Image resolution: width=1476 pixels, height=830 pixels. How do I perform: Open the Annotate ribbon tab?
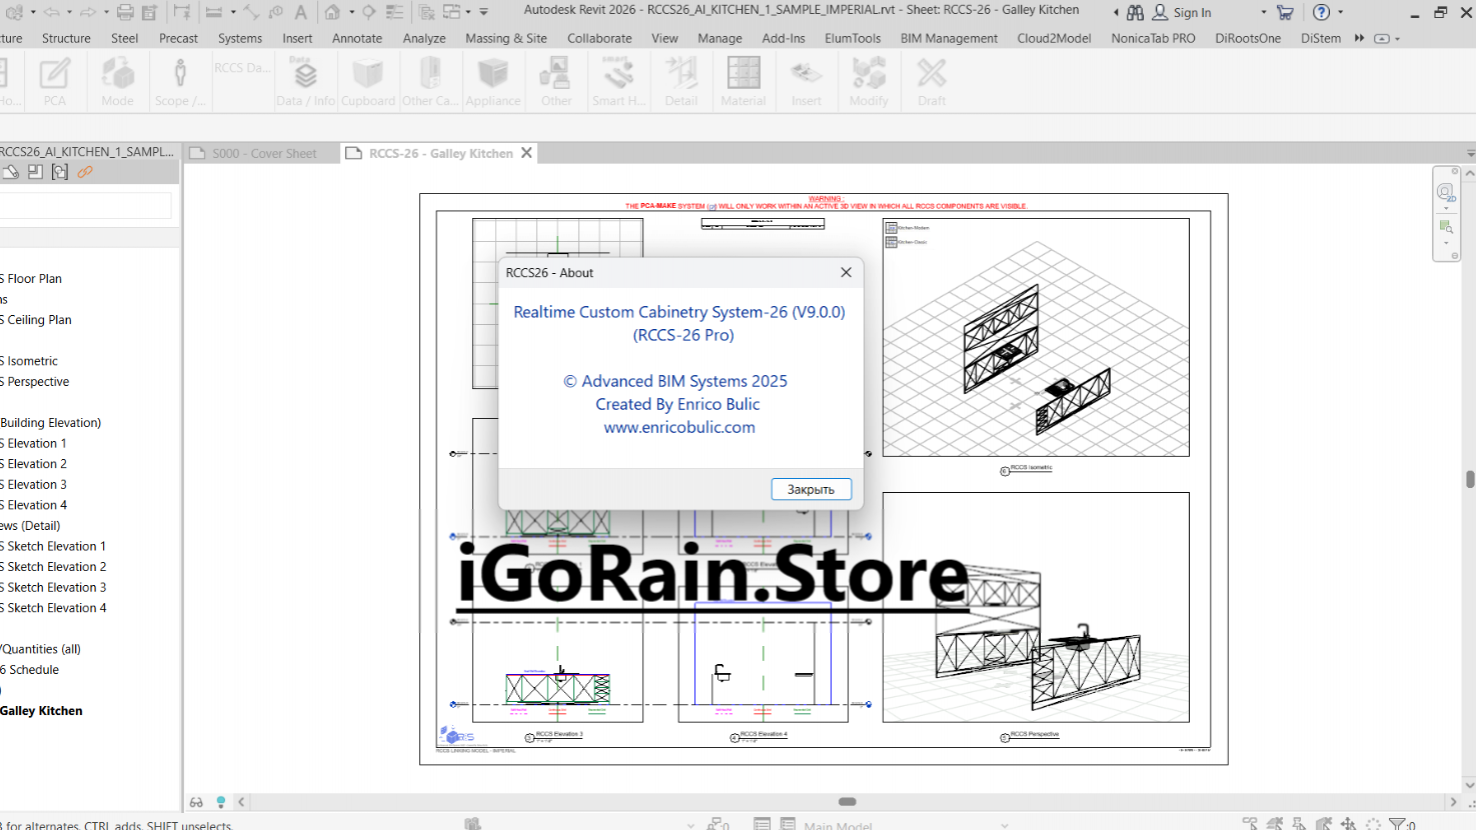click(x=357, y=38)
